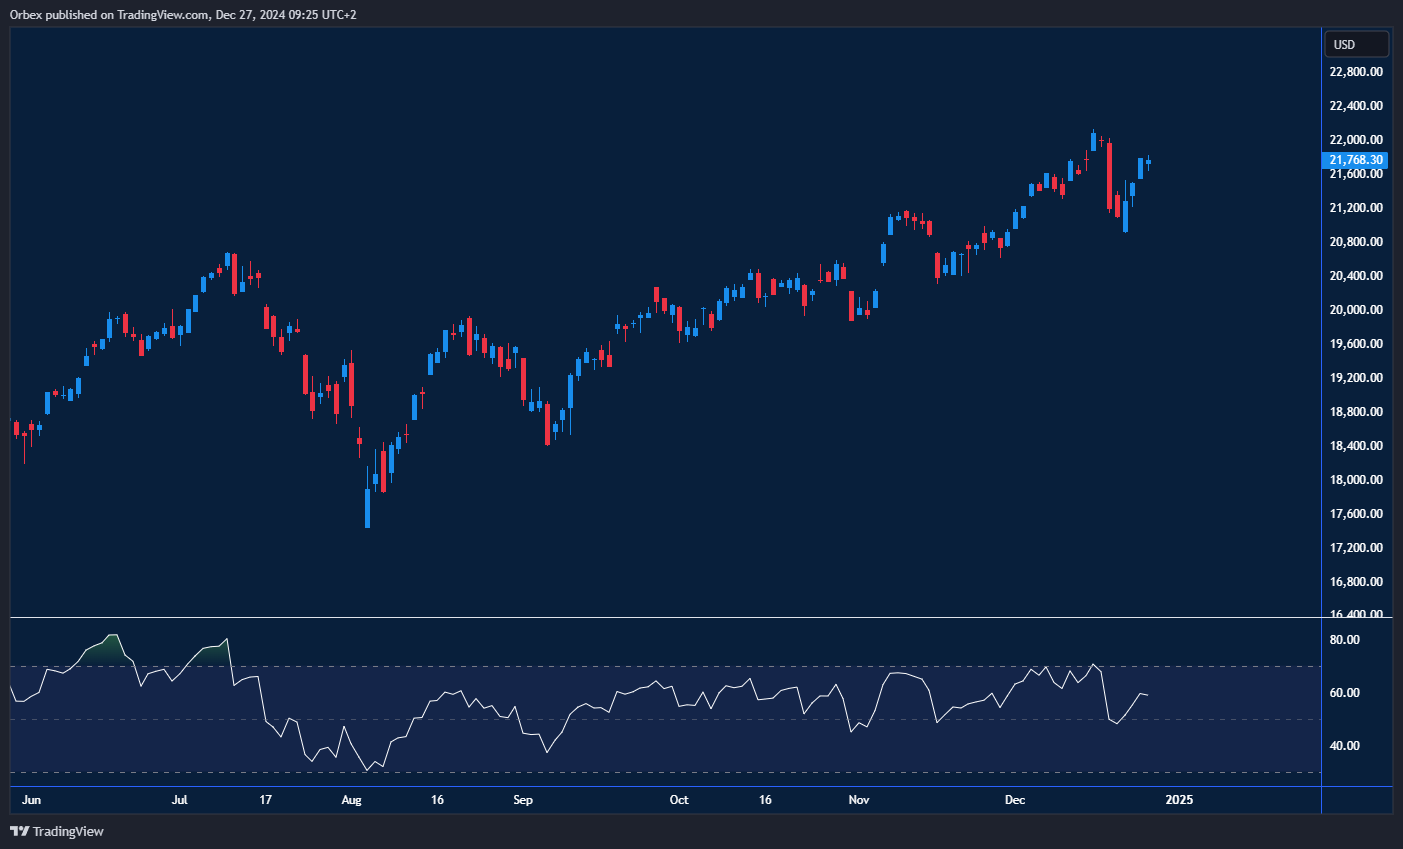Click the 17,600.00 price axis label
Image resolution: width=1403 pixels, height=849 pixels.
(x=1356, y=514)
